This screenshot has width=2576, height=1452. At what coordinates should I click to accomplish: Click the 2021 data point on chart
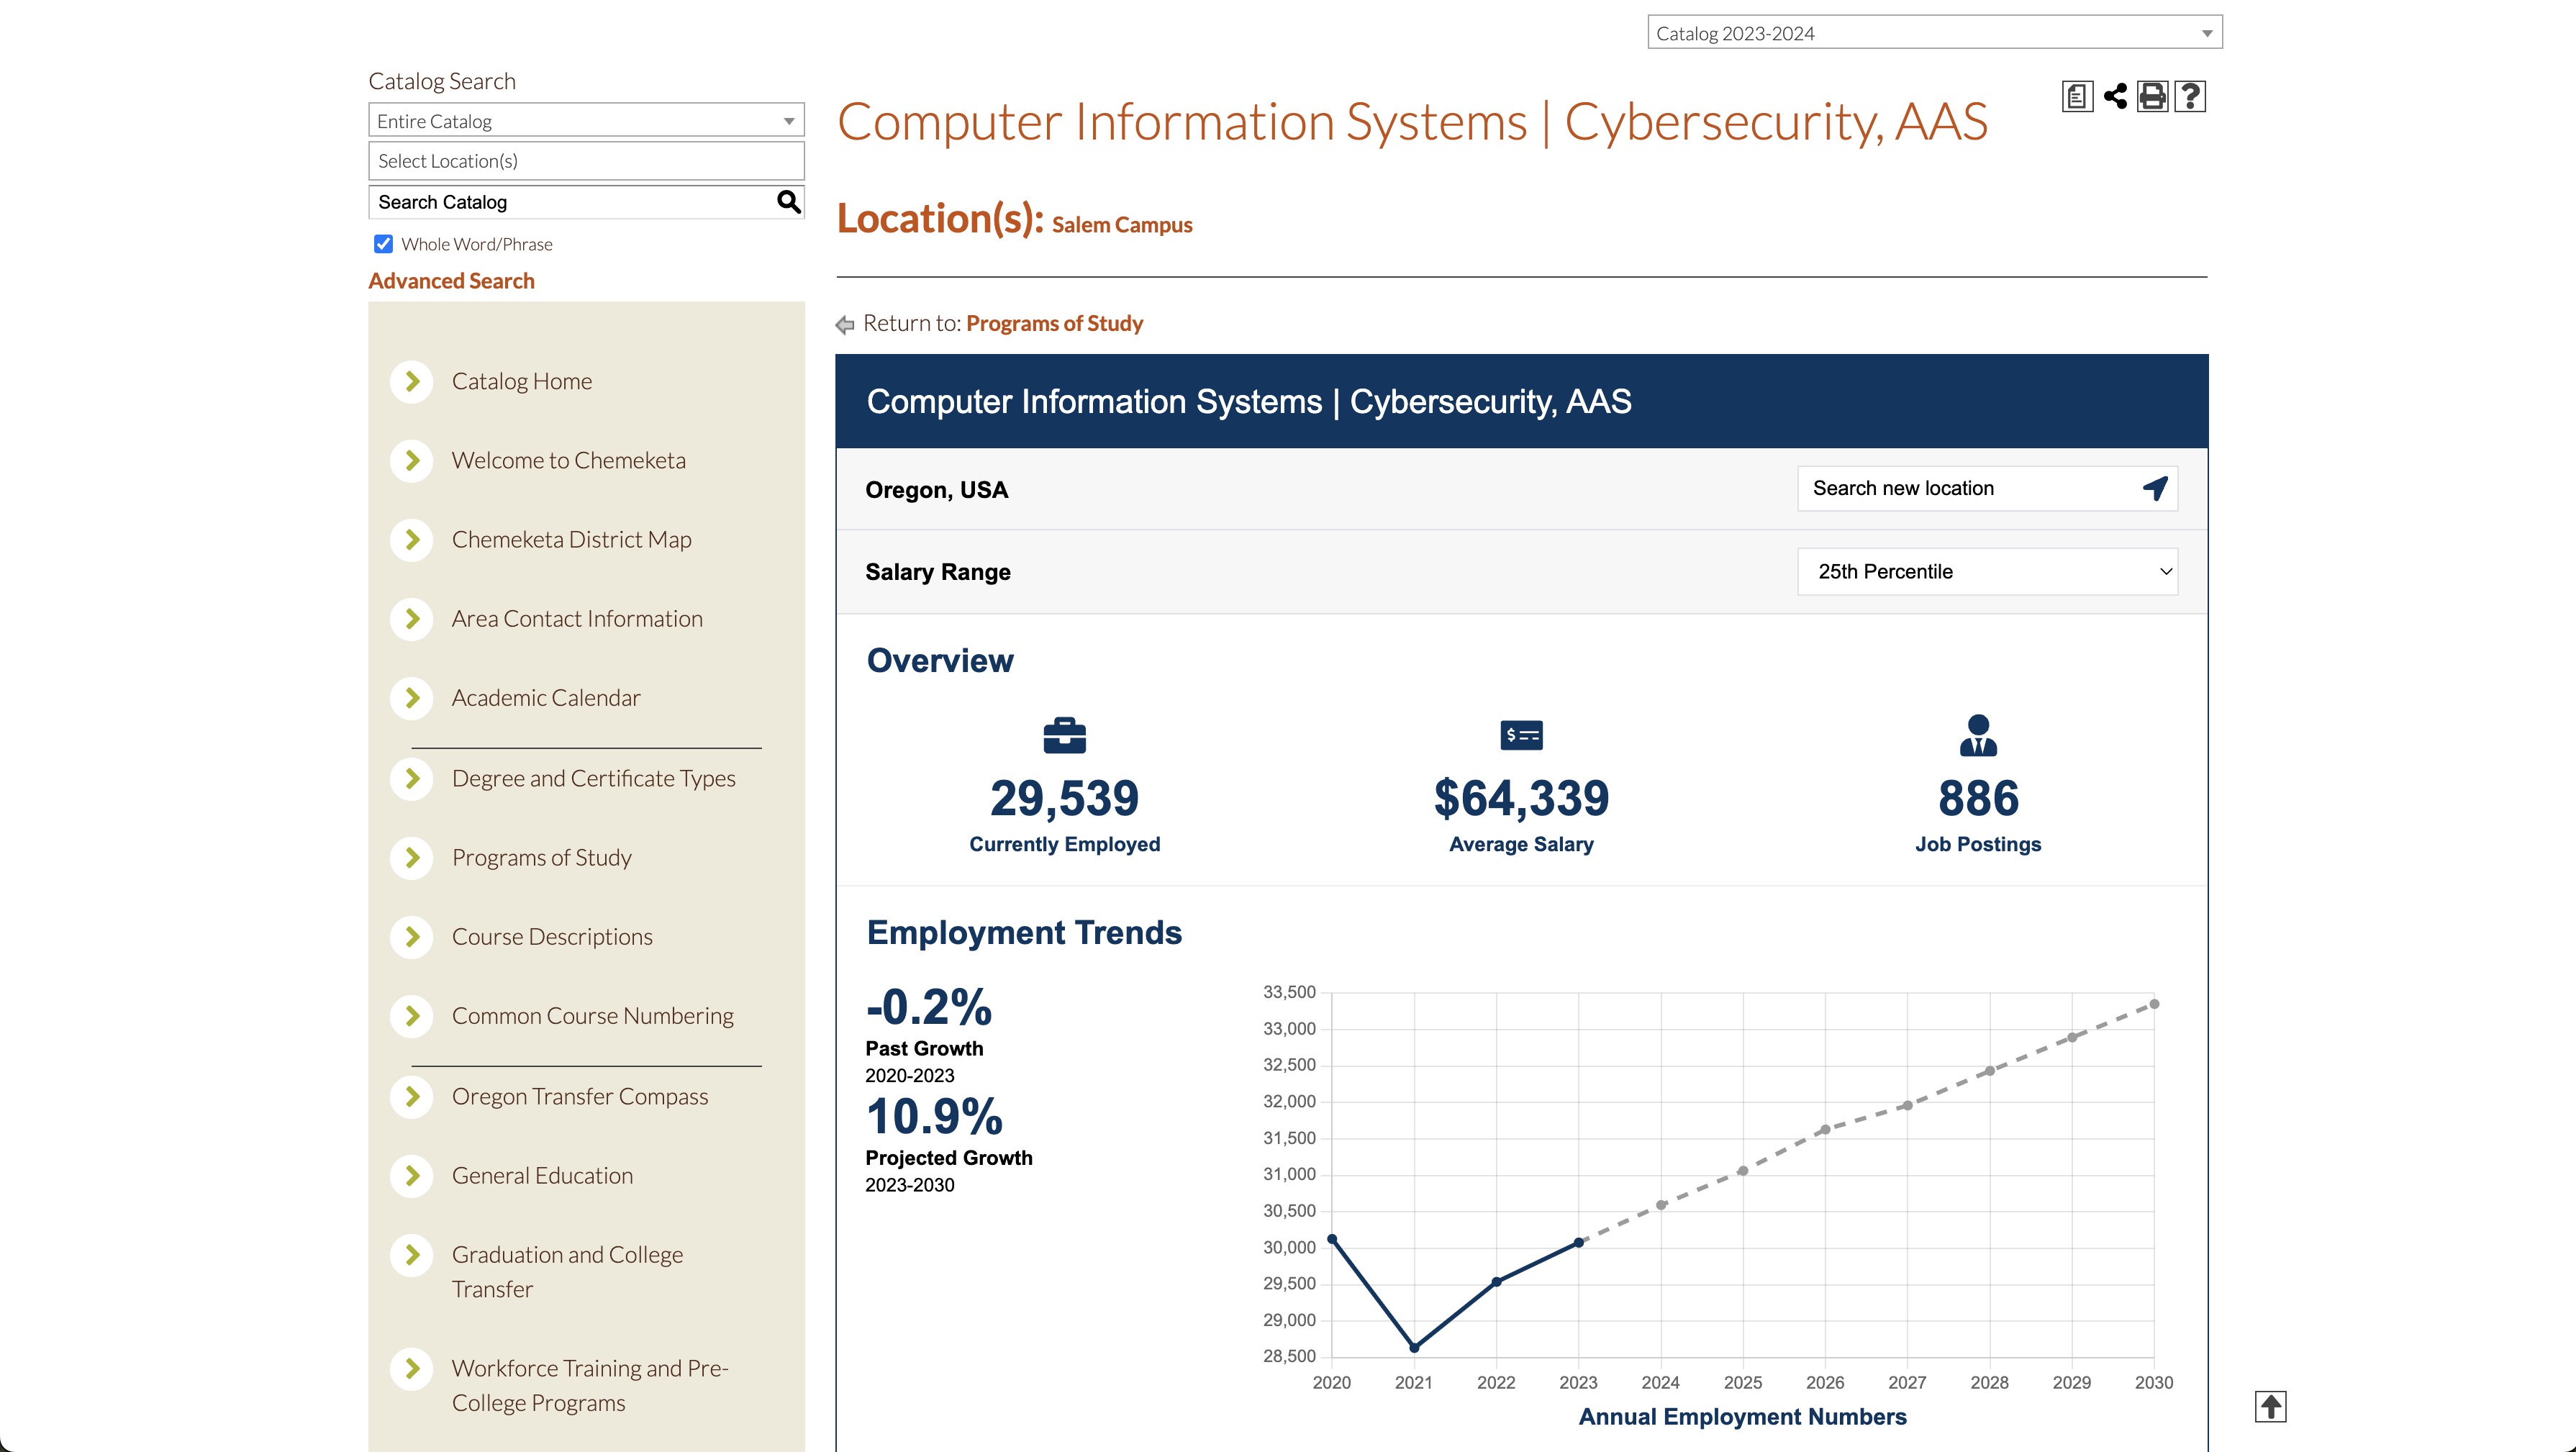pyautogui.click(x=1414, y=1347)
